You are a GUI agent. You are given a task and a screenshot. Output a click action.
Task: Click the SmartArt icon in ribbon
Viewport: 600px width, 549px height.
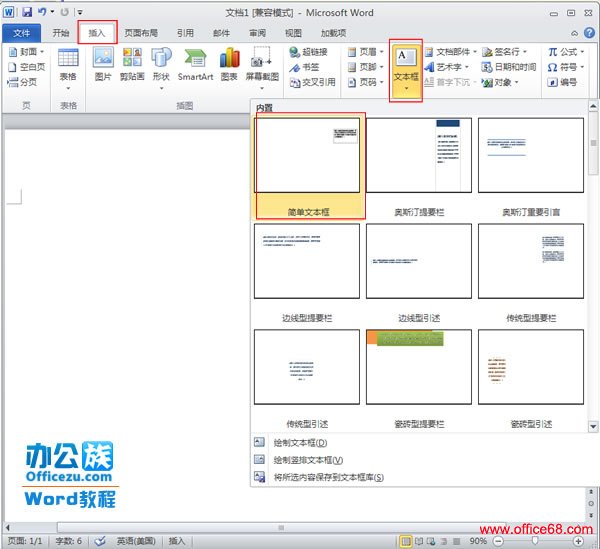(x=195, y=63)
